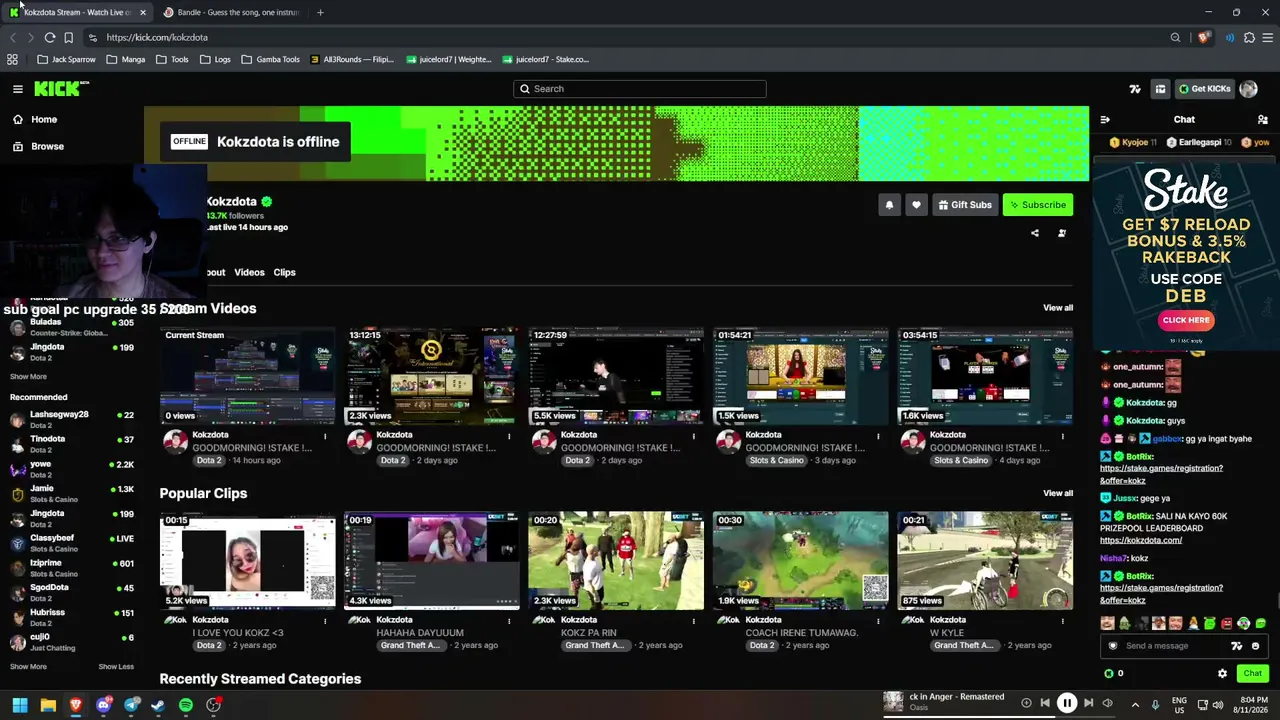Open options for I LOVE YOU KOKZ clip
1280x720 pixels.
click(x=325, y=621)
